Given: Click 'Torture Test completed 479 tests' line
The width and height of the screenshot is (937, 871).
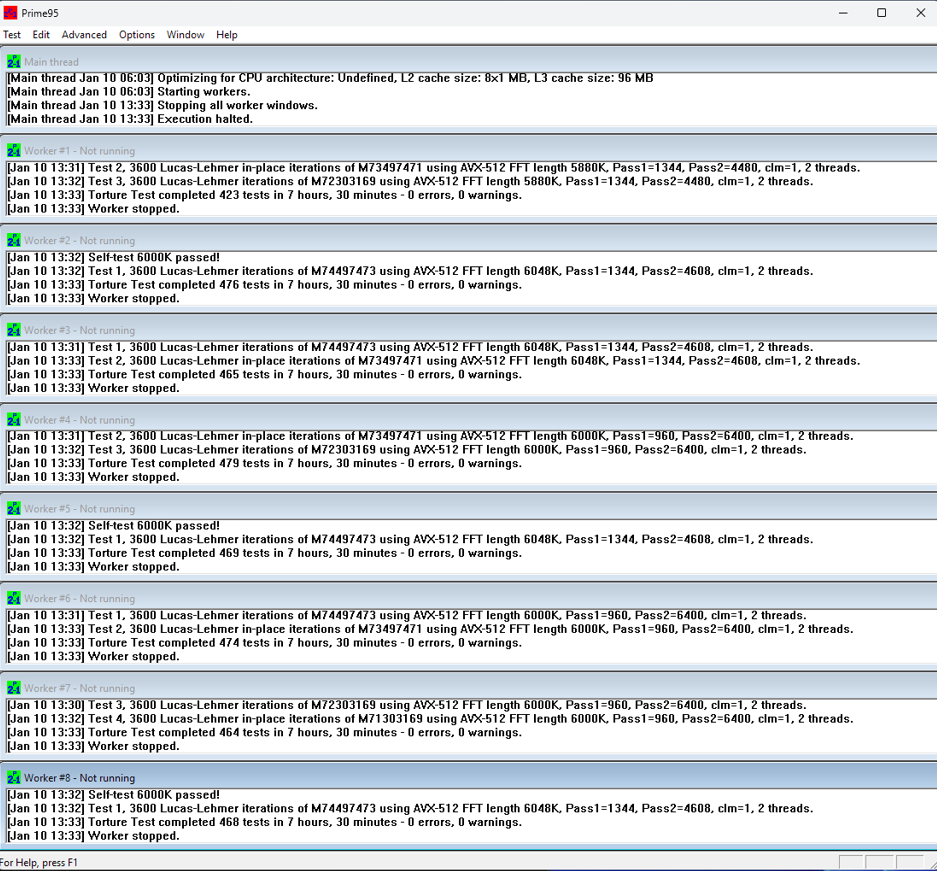Looking at the screenshot, I should 264,463.
